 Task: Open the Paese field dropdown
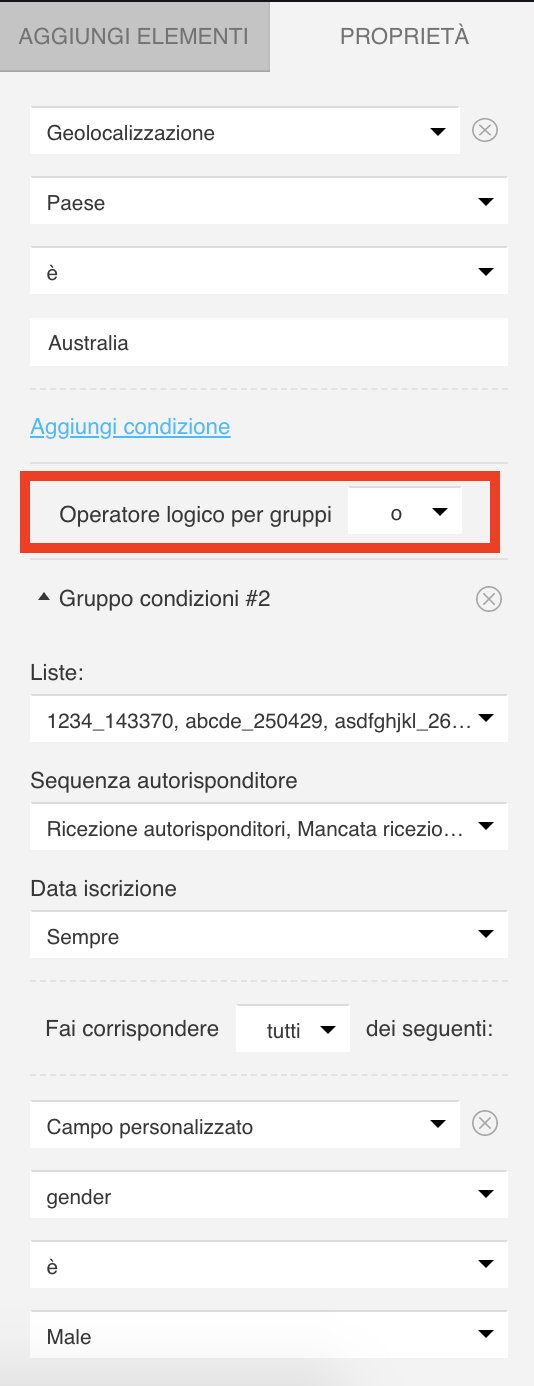tap(269, 202)
